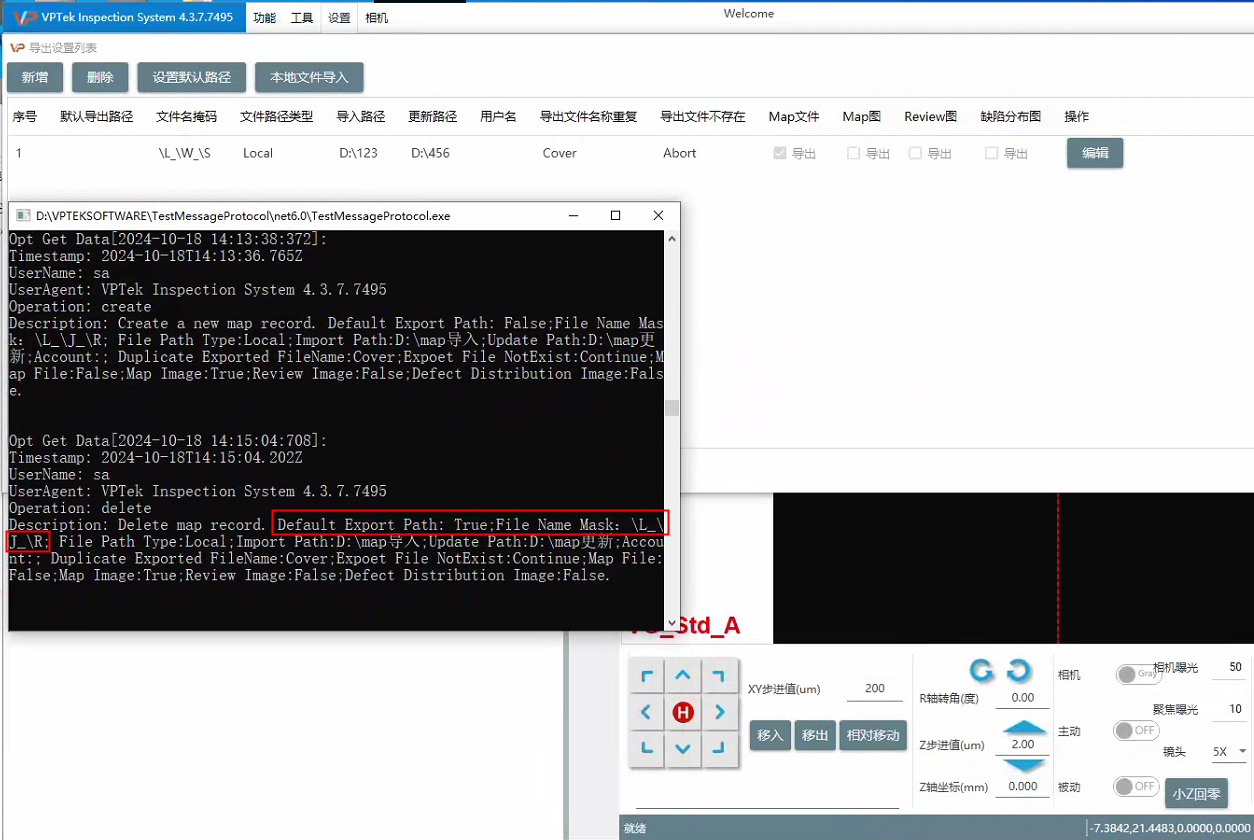Click the 默认导出路径 column header
1254x840 pixels.
(97, 116)
